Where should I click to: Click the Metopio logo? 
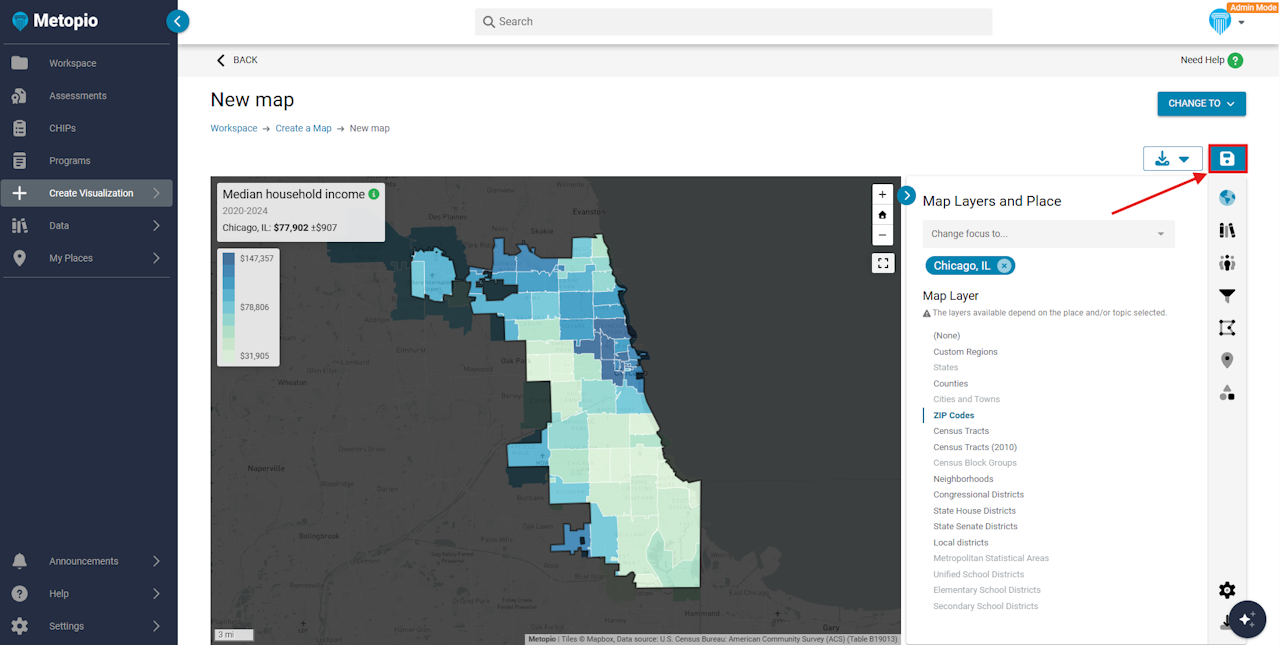[x=55, y=21]
